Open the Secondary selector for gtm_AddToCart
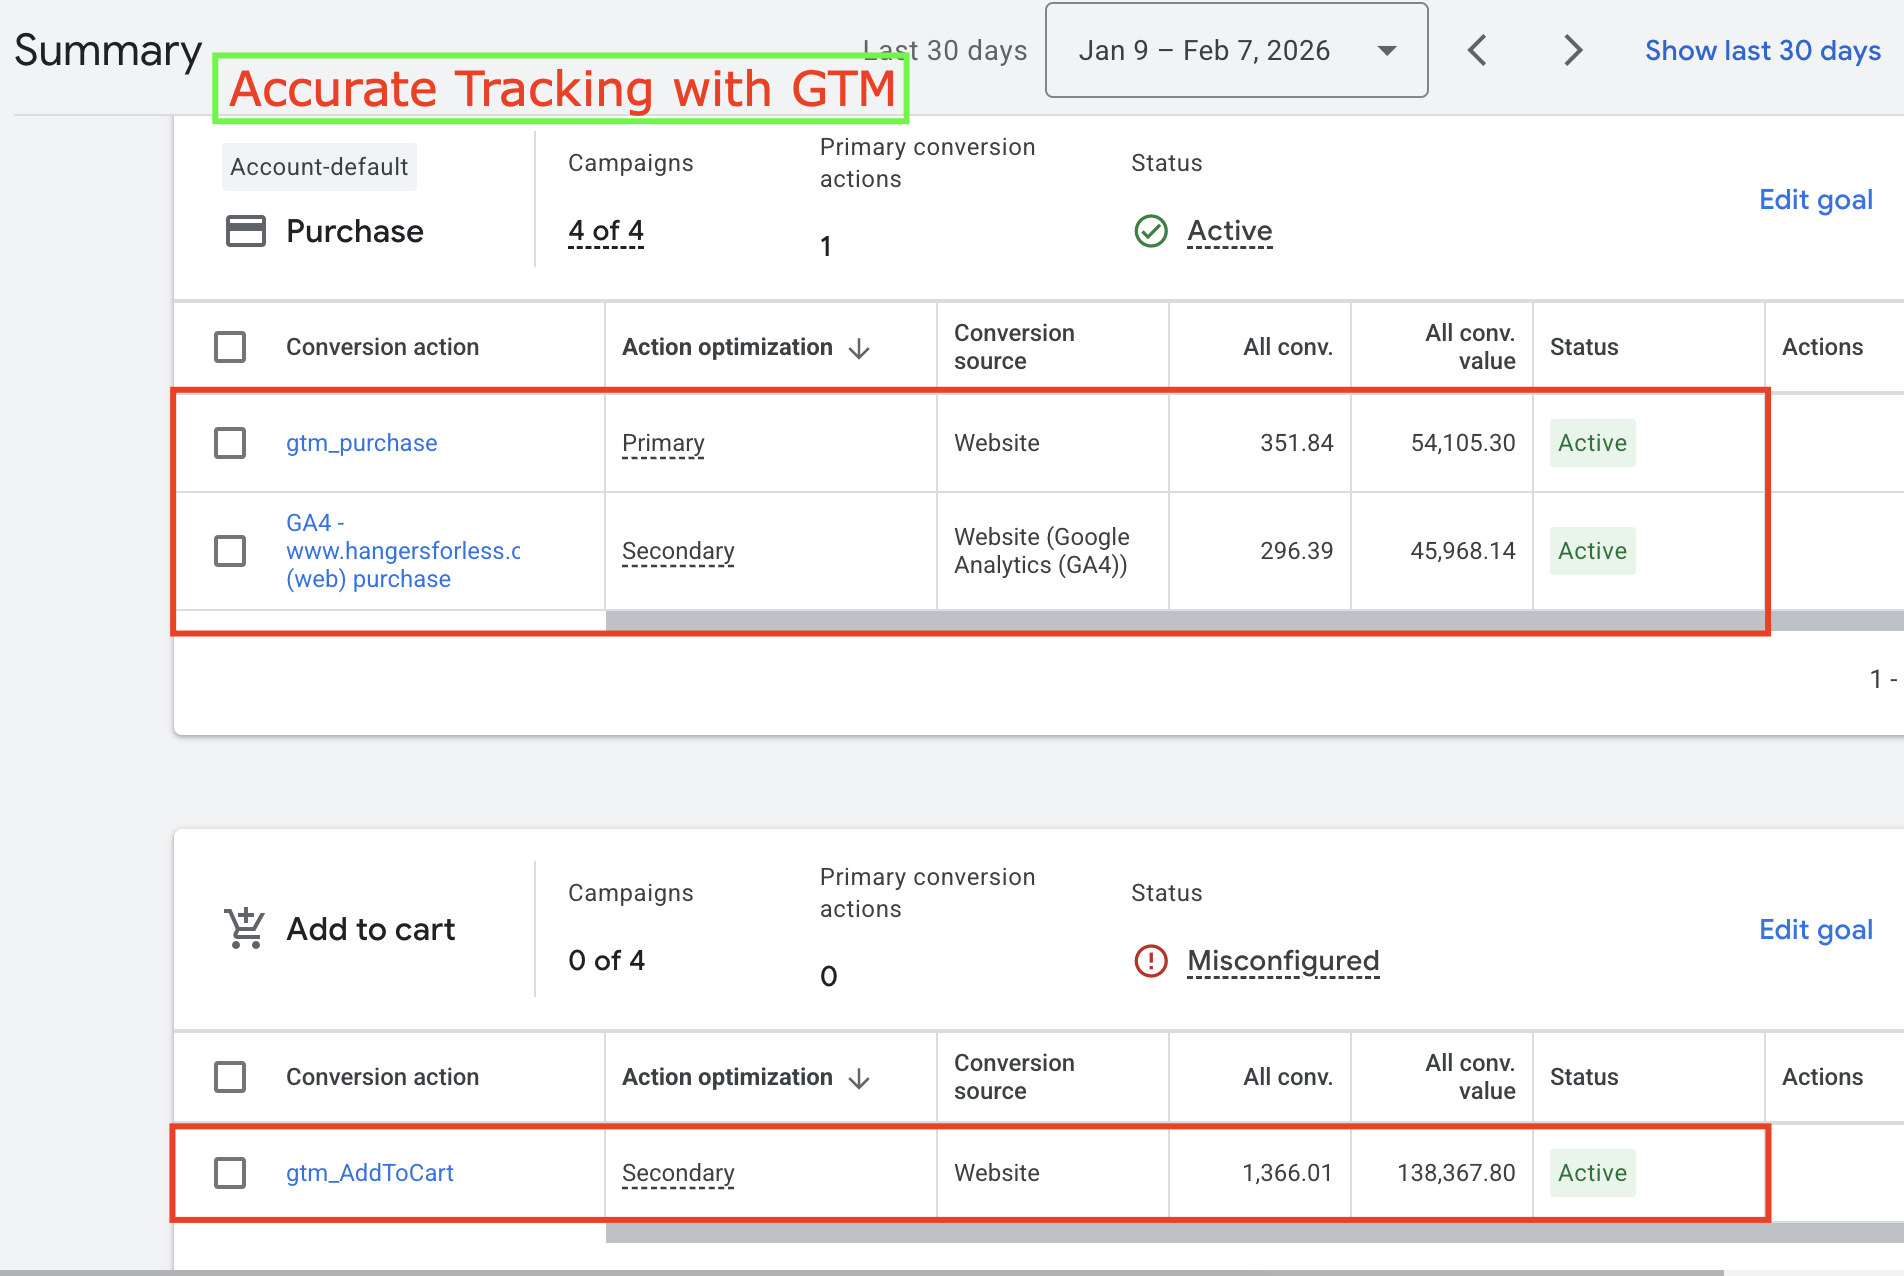The height and width of the screenshot is (1276, 1904). pyautogui.click(x=678, y=1173)
